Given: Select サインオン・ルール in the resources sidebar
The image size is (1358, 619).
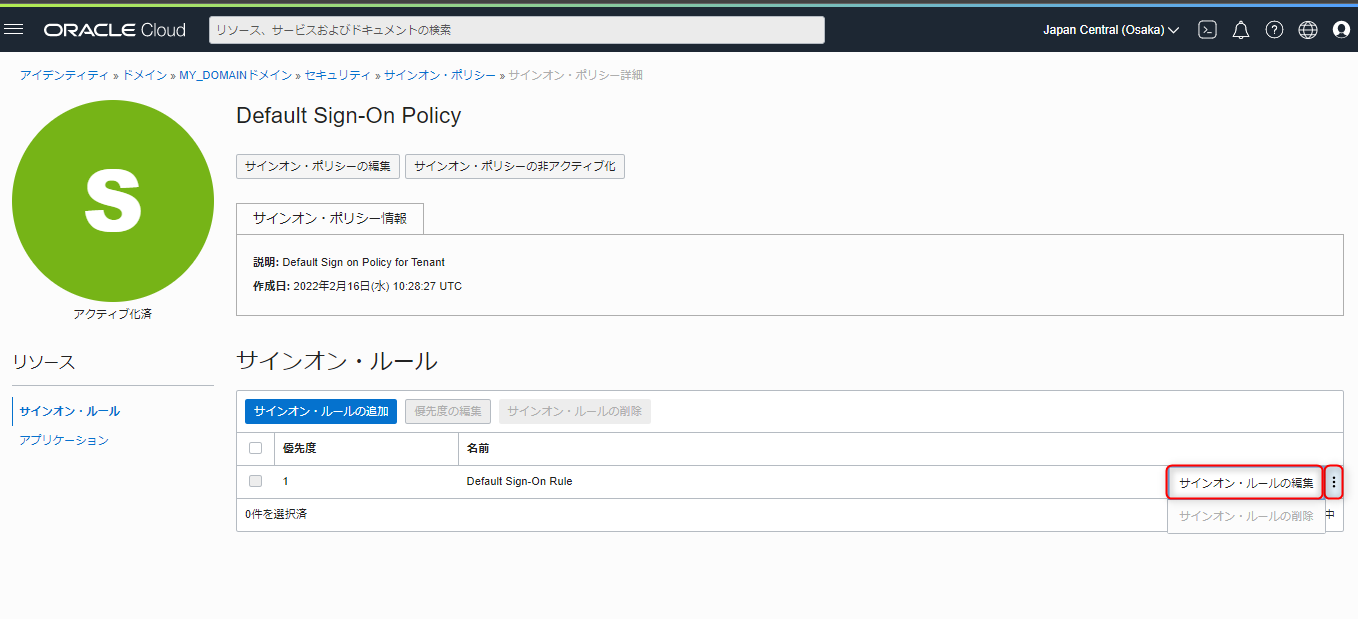Looking at the screenshot, I should pyautogui.click(x=69, y=411).
